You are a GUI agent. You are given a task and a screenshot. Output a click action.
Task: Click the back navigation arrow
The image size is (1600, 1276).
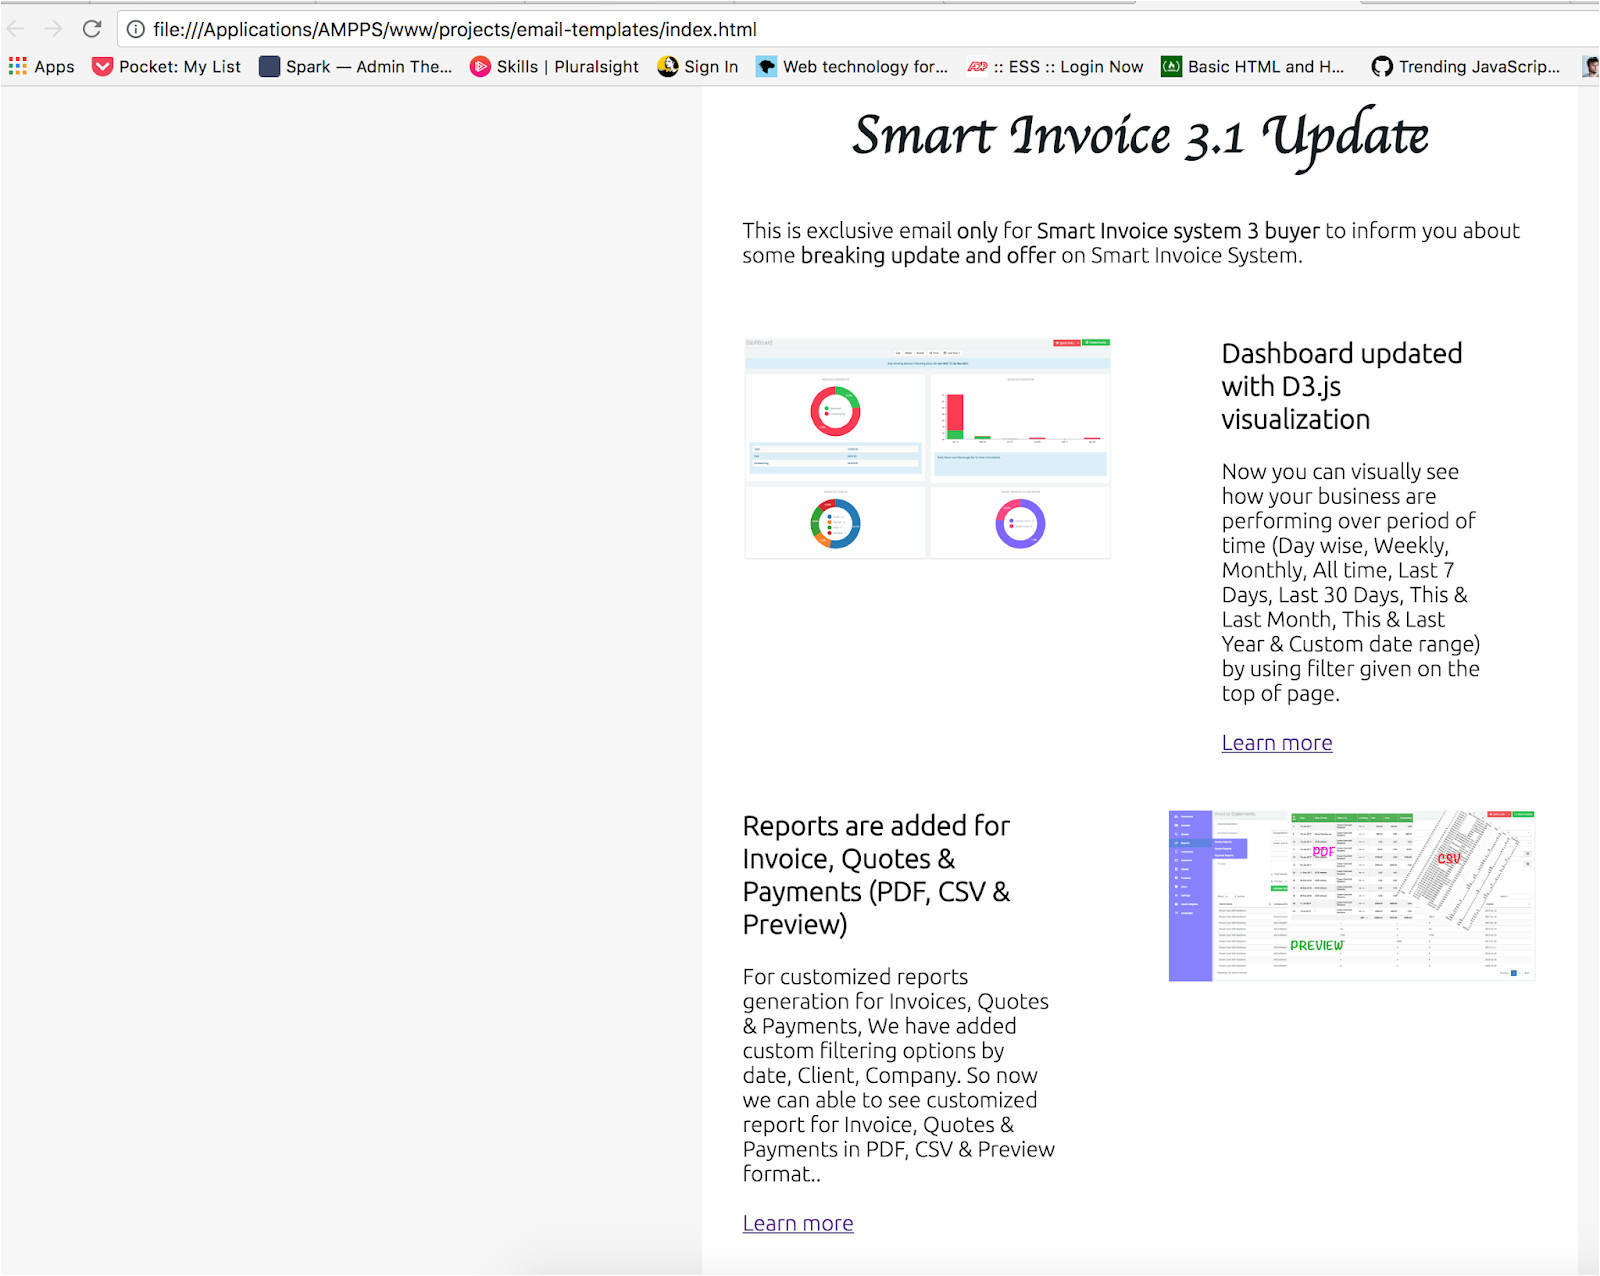(16, 29)
